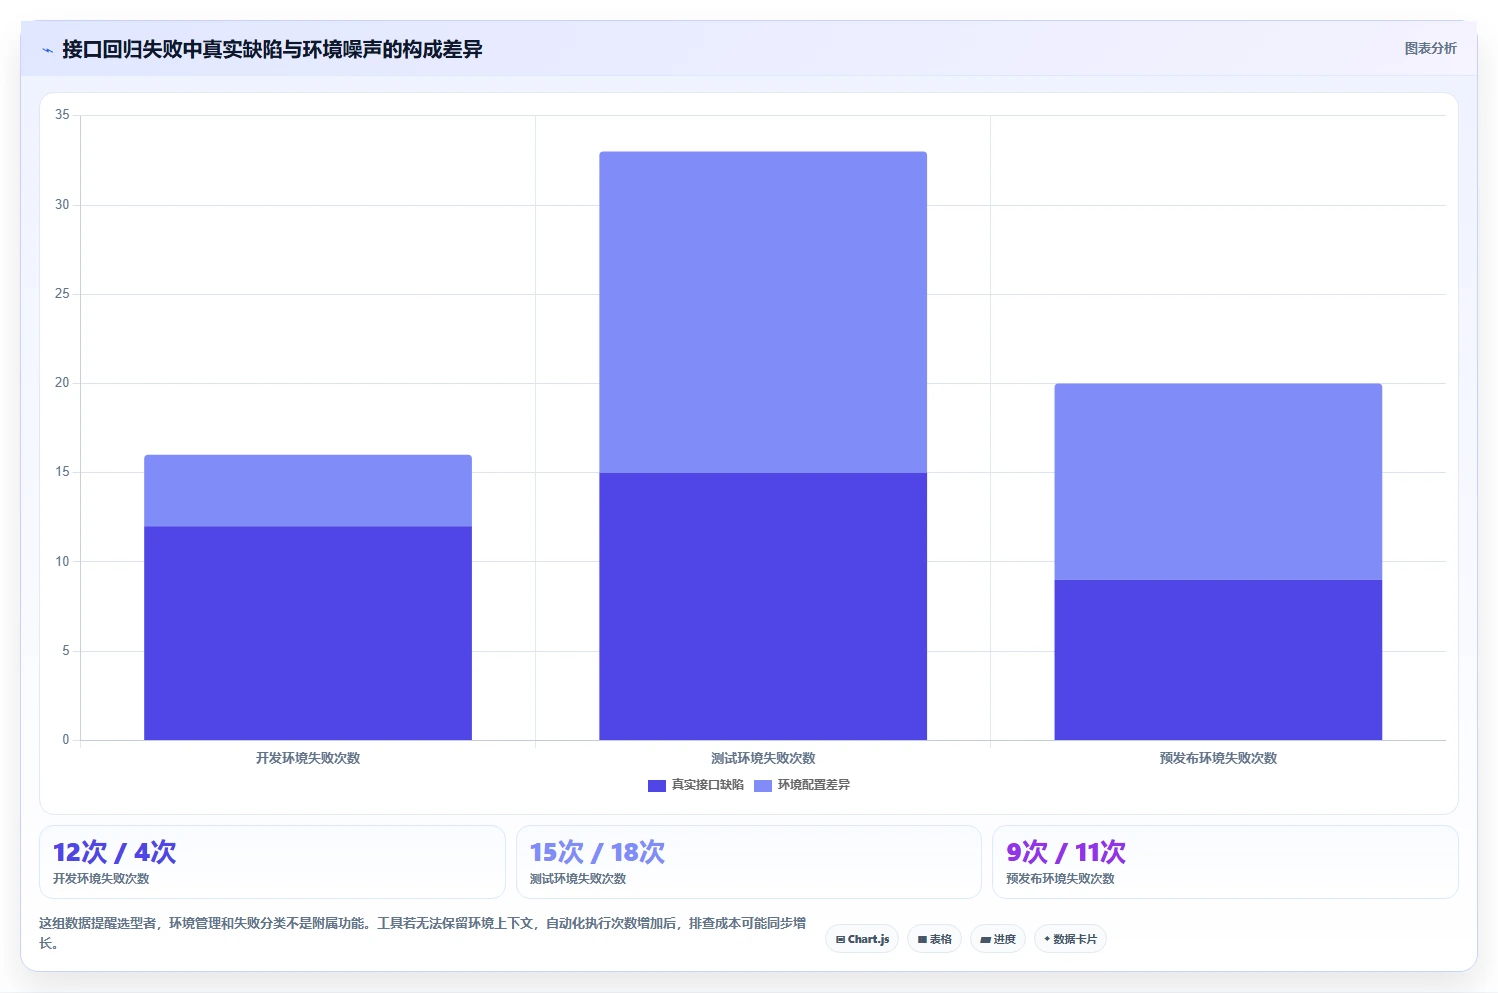Click the 数据卡片 tag chip
The width and height of the screenshot is (1498, 993).
[1070, 939]
